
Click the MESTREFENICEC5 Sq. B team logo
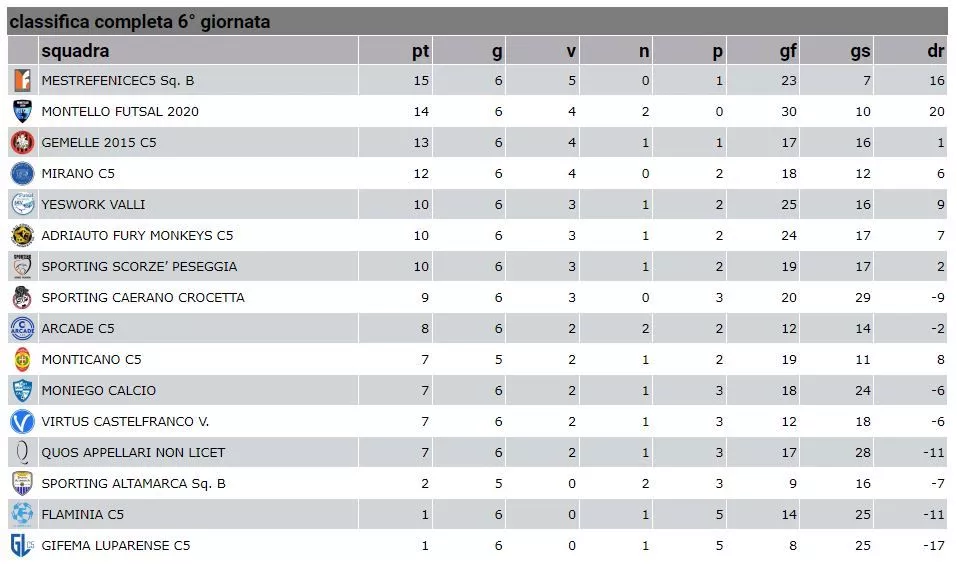click(x=23, y=81)
